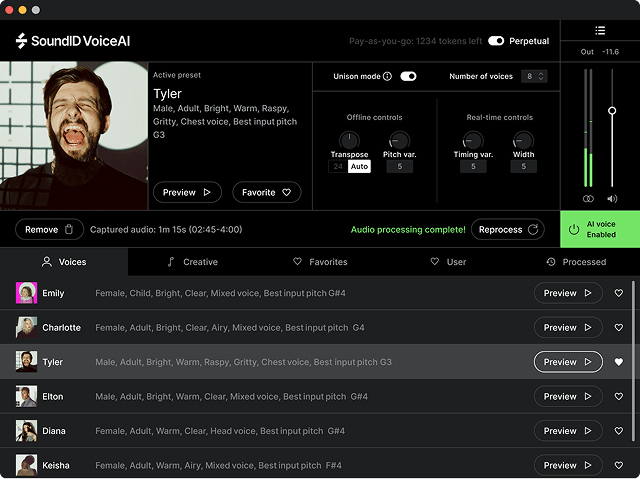
Task: Click the AI voice power icon
Action: click(574, 229)
